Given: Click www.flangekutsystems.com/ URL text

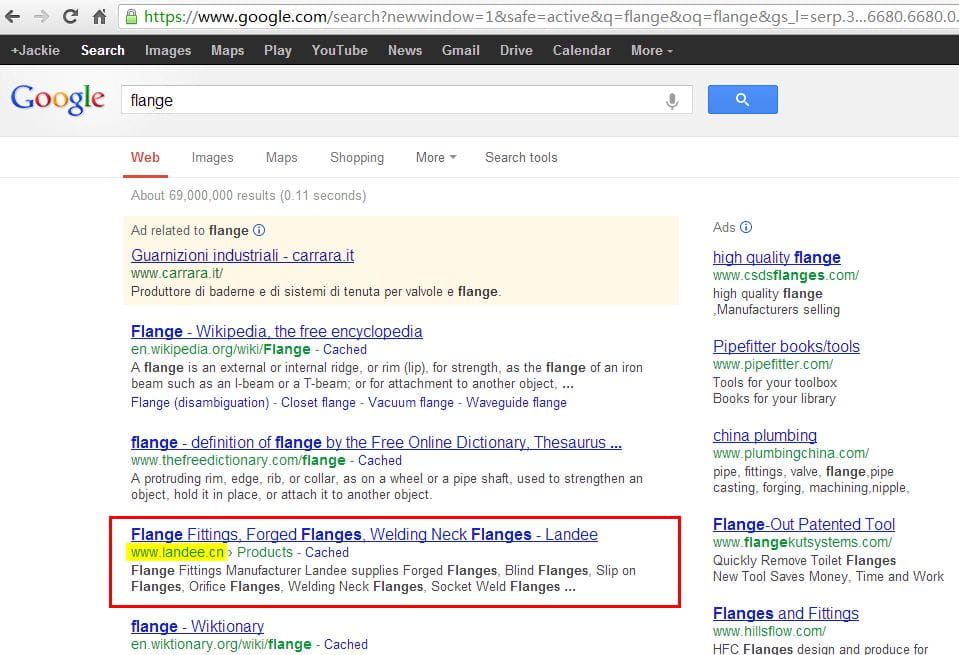Looking at the screenshot, I should [x=802, y=542].
